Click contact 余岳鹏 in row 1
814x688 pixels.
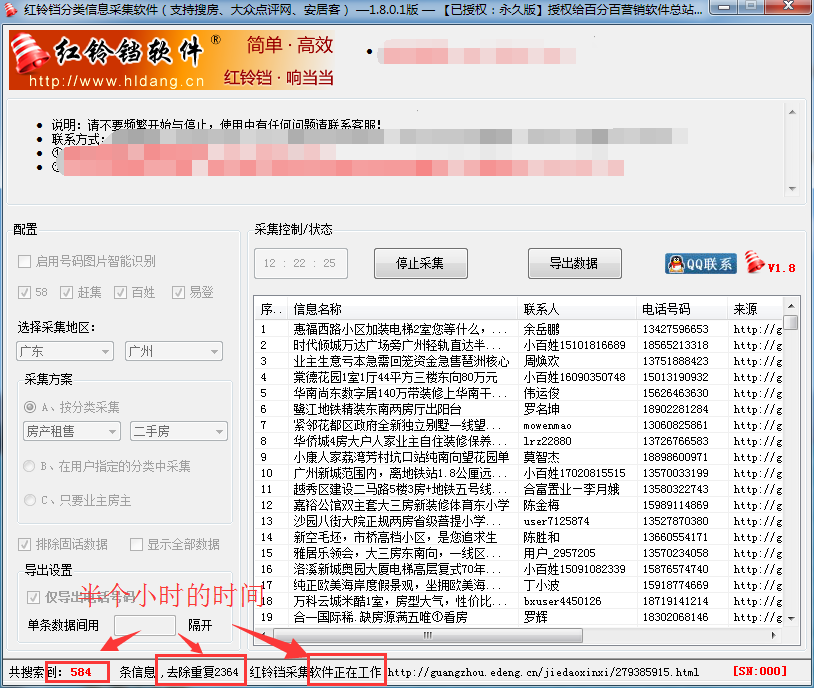tap(541, 329)
